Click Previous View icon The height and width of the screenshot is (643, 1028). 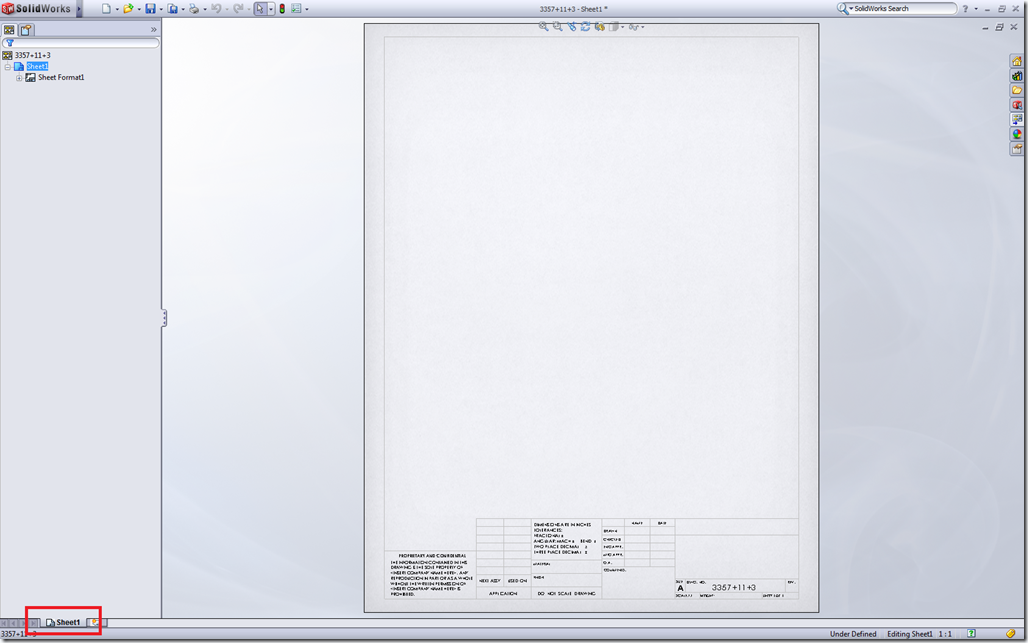572,26
